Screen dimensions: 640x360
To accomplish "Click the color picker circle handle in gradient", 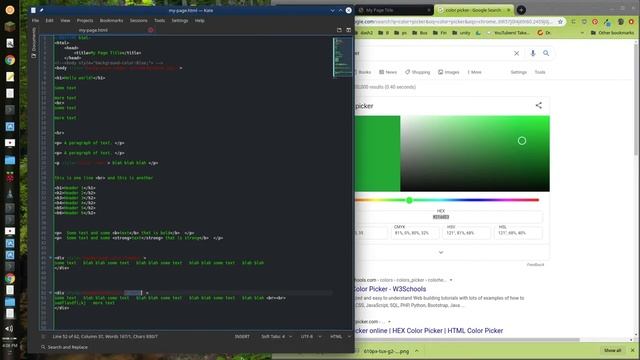I will pos(522,141).
